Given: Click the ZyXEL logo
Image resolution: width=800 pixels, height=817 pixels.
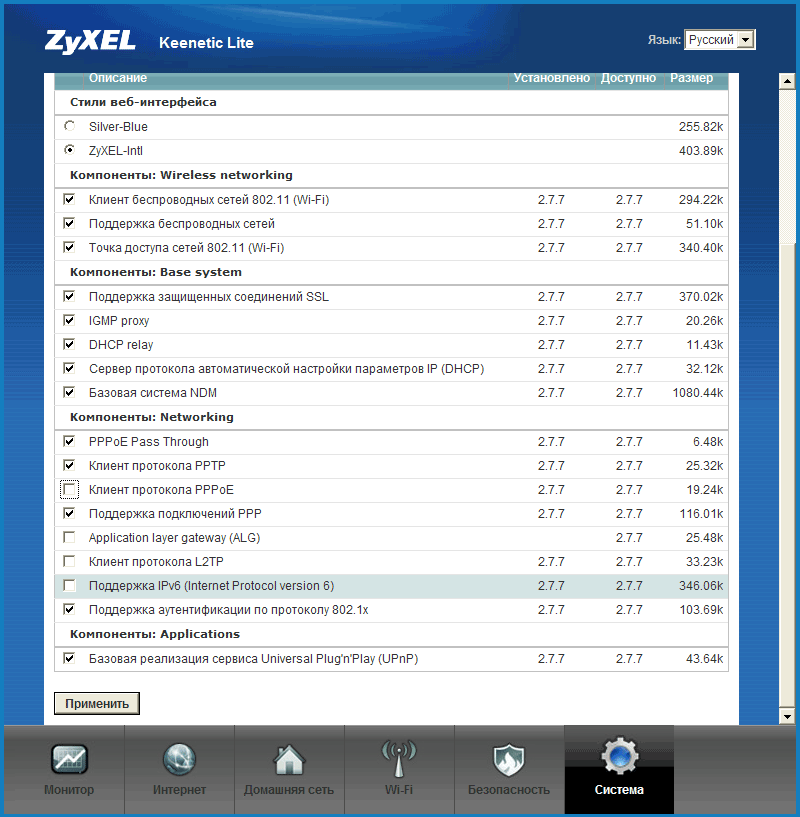Looking at the screenshot, I should pyautogui.click(x=90, y=42).
